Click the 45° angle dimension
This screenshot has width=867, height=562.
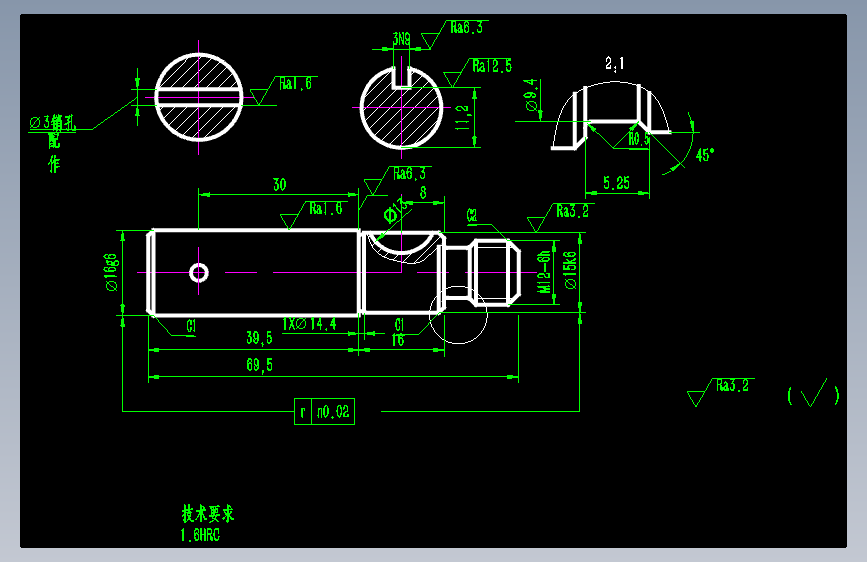tap(704, 155)
